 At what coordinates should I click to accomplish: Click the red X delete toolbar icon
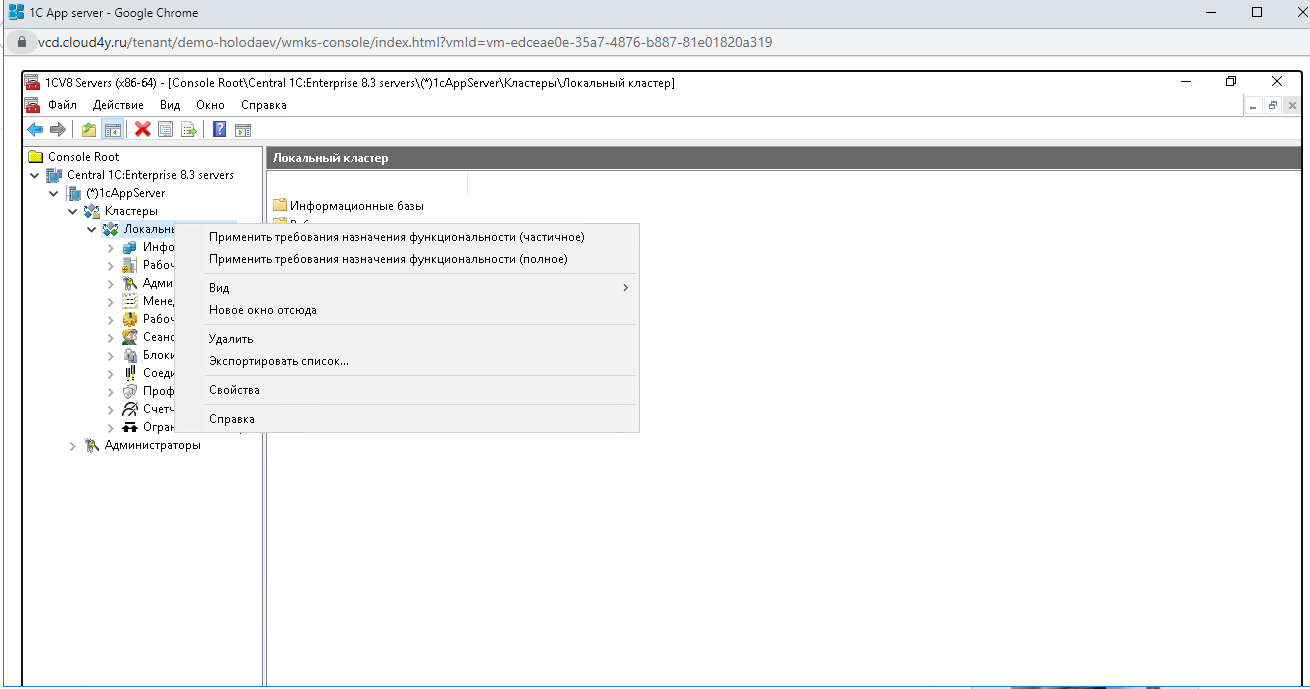tap(143, 129)
